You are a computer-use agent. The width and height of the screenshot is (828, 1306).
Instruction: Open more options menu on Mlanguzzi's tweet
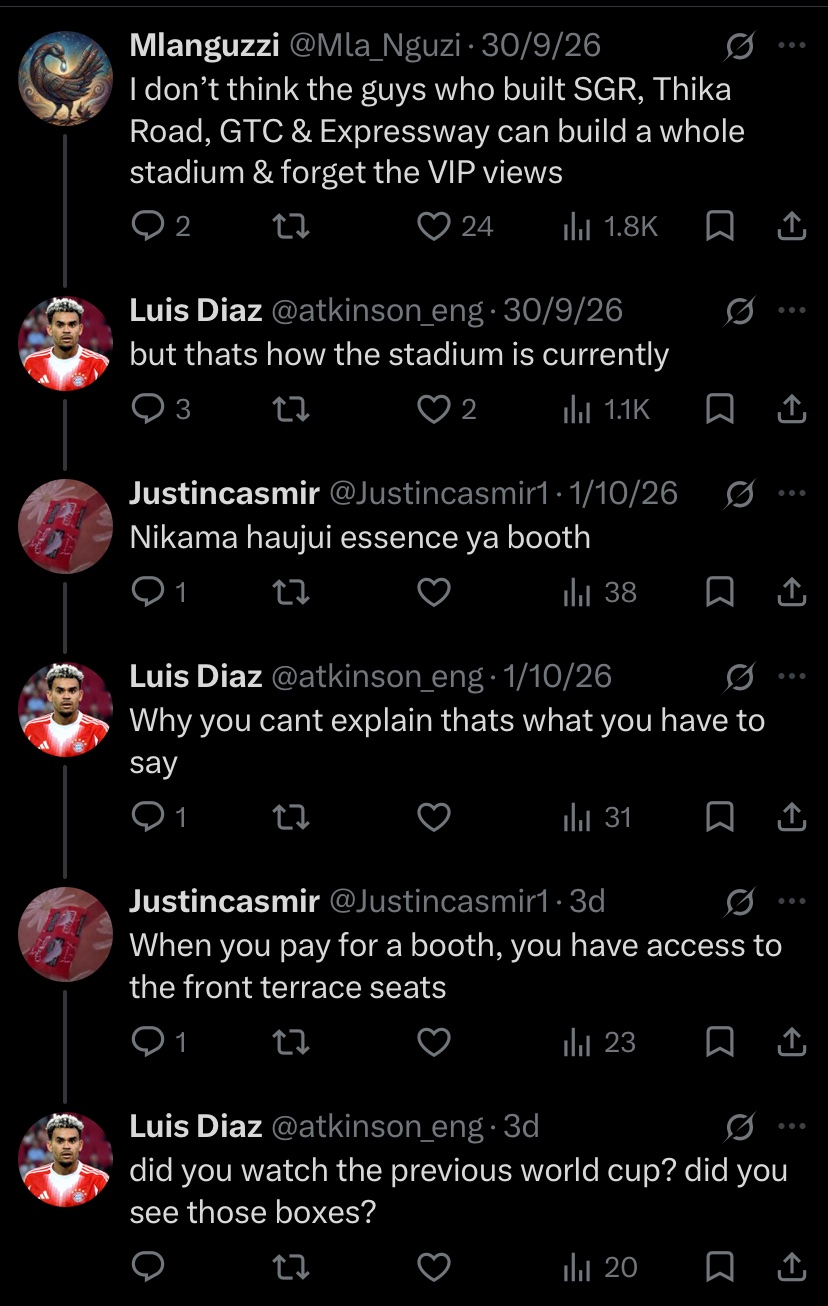[x=791, y=45]
